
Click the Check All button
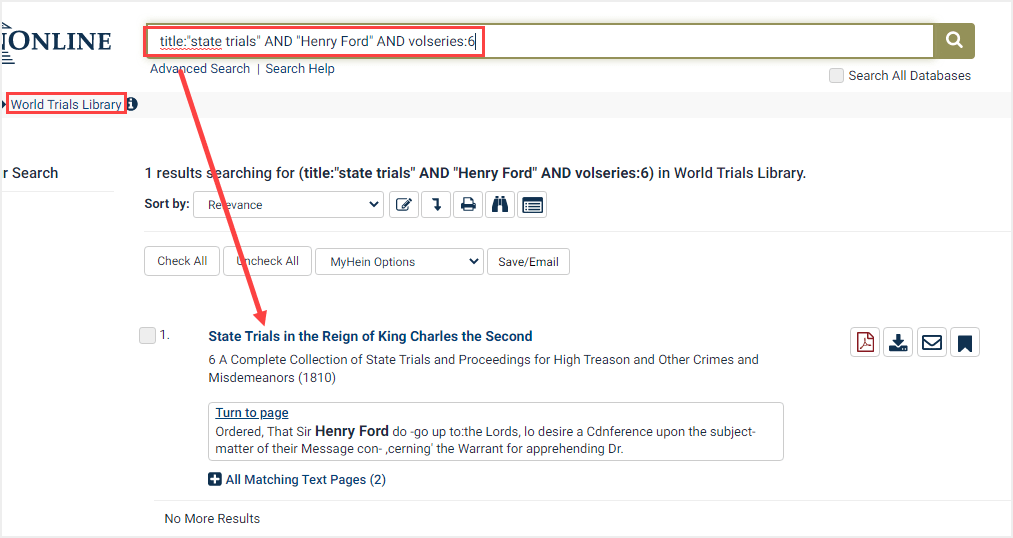click(182, 261)
